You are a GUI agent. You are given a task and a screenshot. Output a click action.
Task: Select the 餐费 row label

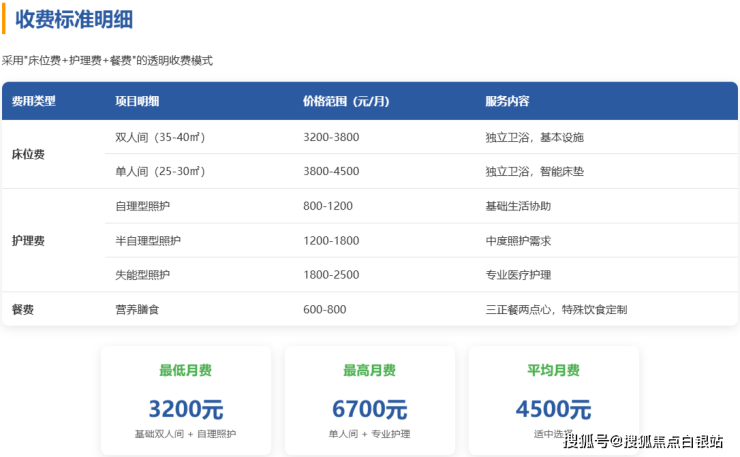click(23, 310)
